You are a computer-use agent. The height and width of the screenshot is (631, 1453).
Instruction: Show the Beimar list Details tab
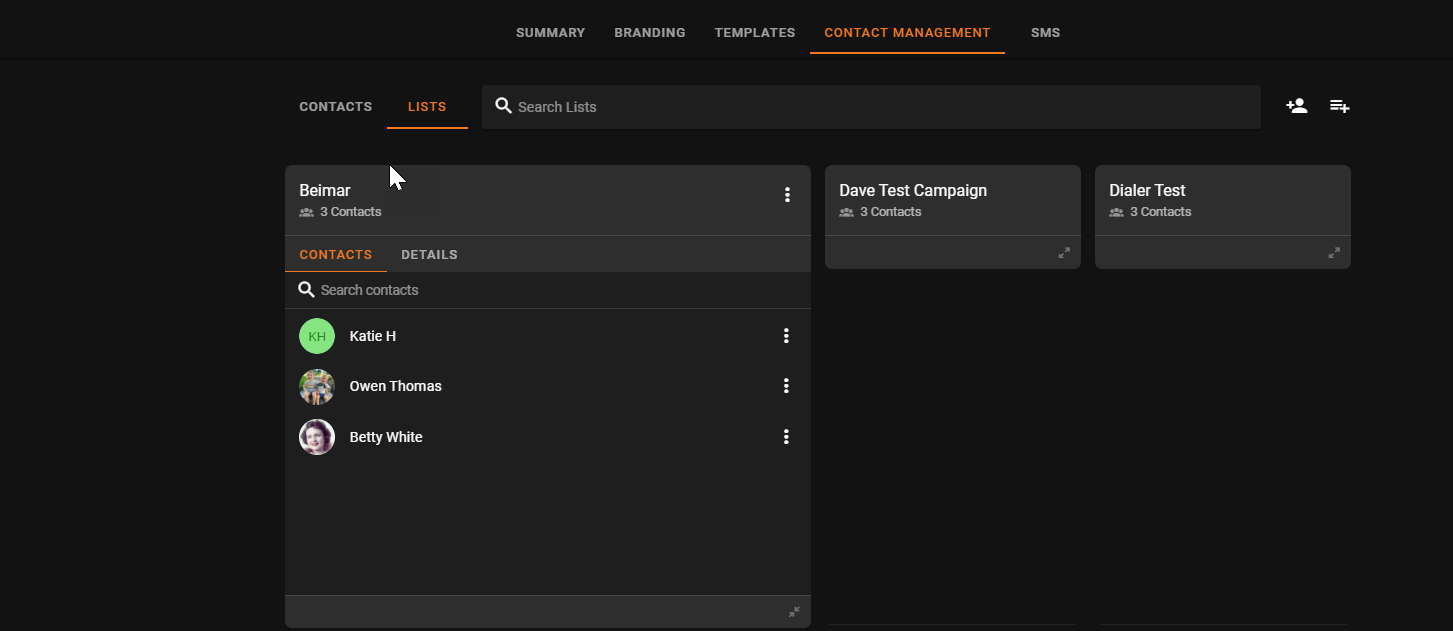click(x=429, y=255)
